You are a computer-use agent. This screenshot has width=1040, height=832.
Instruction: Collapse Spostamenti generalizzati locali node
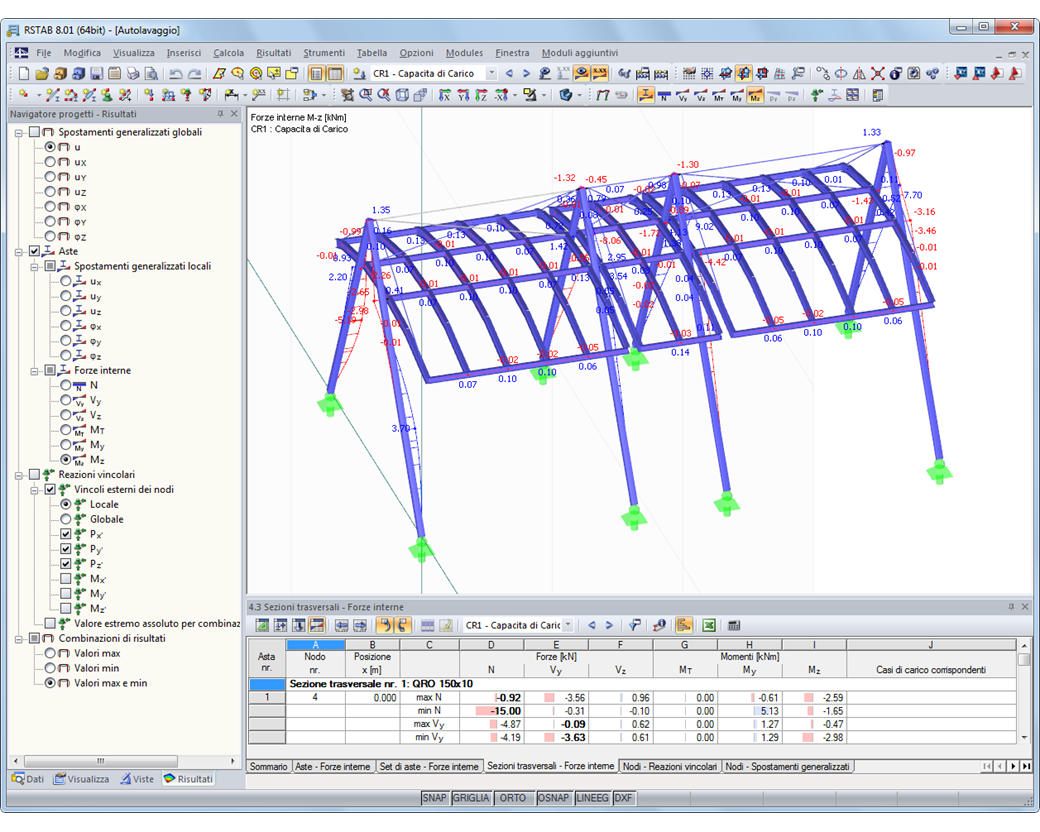pyautogui.click(x=34, y=266)
